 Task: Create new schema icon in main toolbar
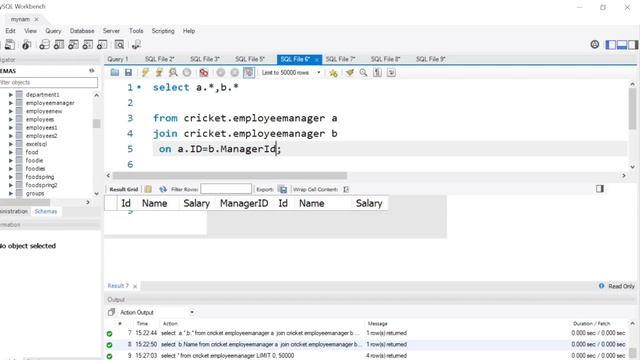[44, 44]
